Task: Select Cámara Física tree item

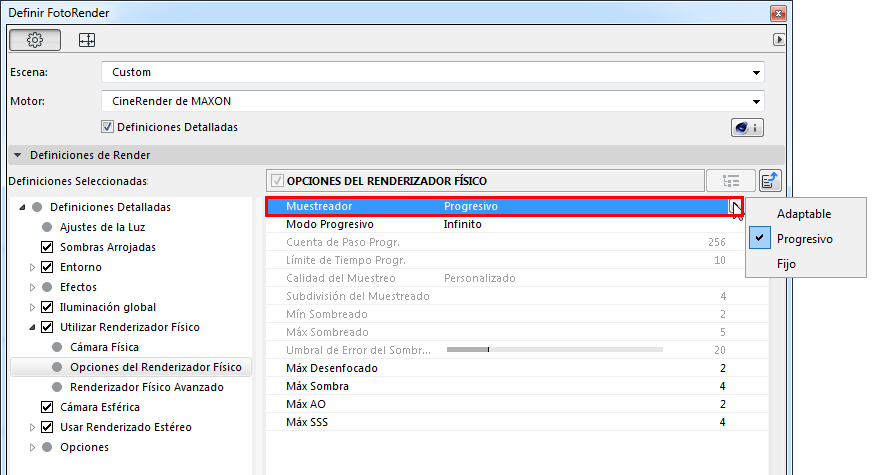Action: (x=104, y=347)
